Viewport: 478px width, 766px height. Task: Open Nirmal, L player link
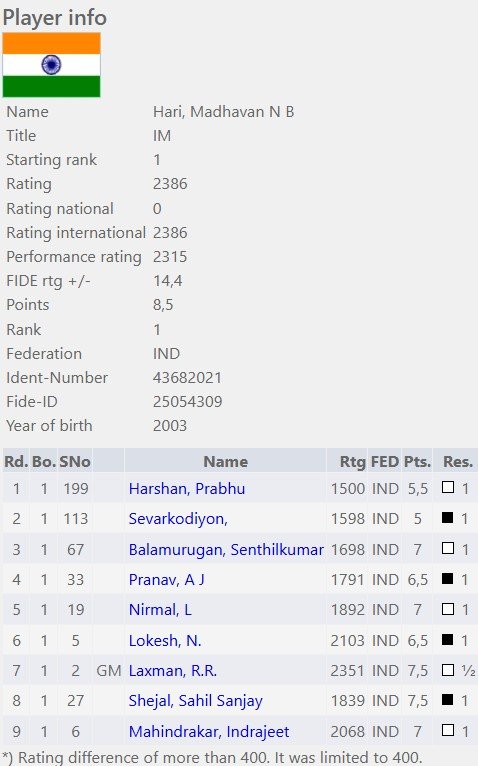[160, 610]
